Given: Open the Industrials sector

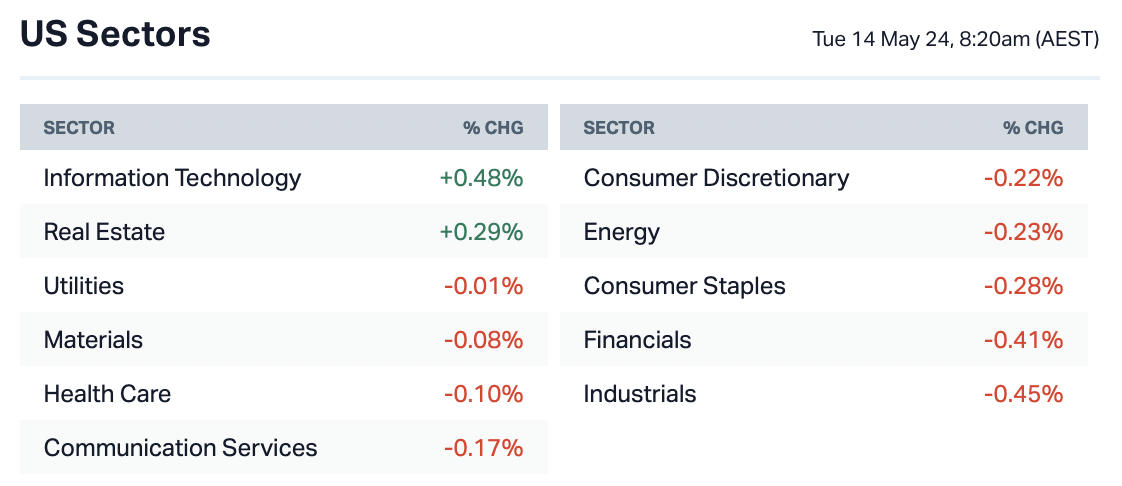Looking at the screenshot, I should pos(640,394).
